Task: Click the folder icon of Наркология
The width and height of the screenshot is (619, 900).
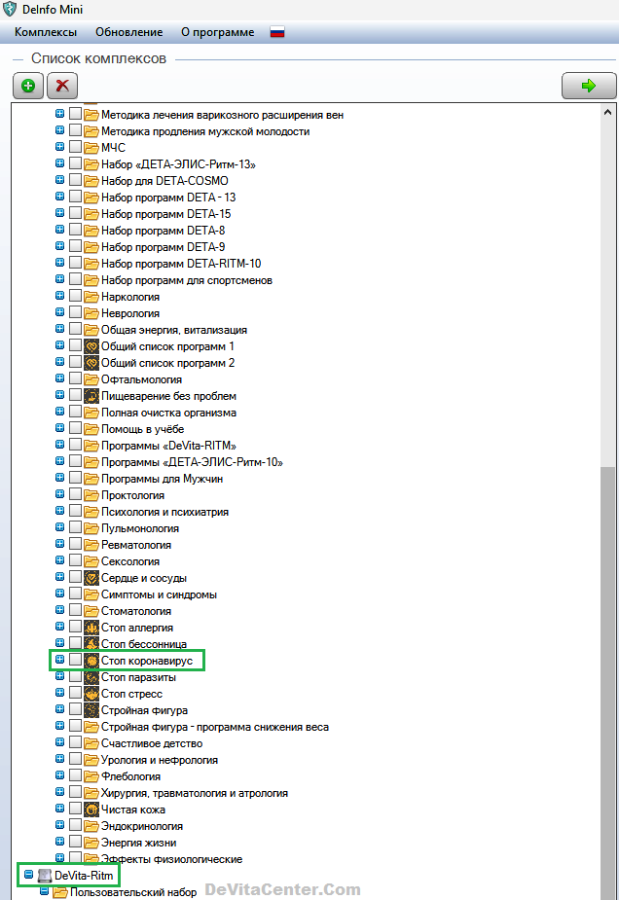Action: pyautogui.click(x=91, y=297)
